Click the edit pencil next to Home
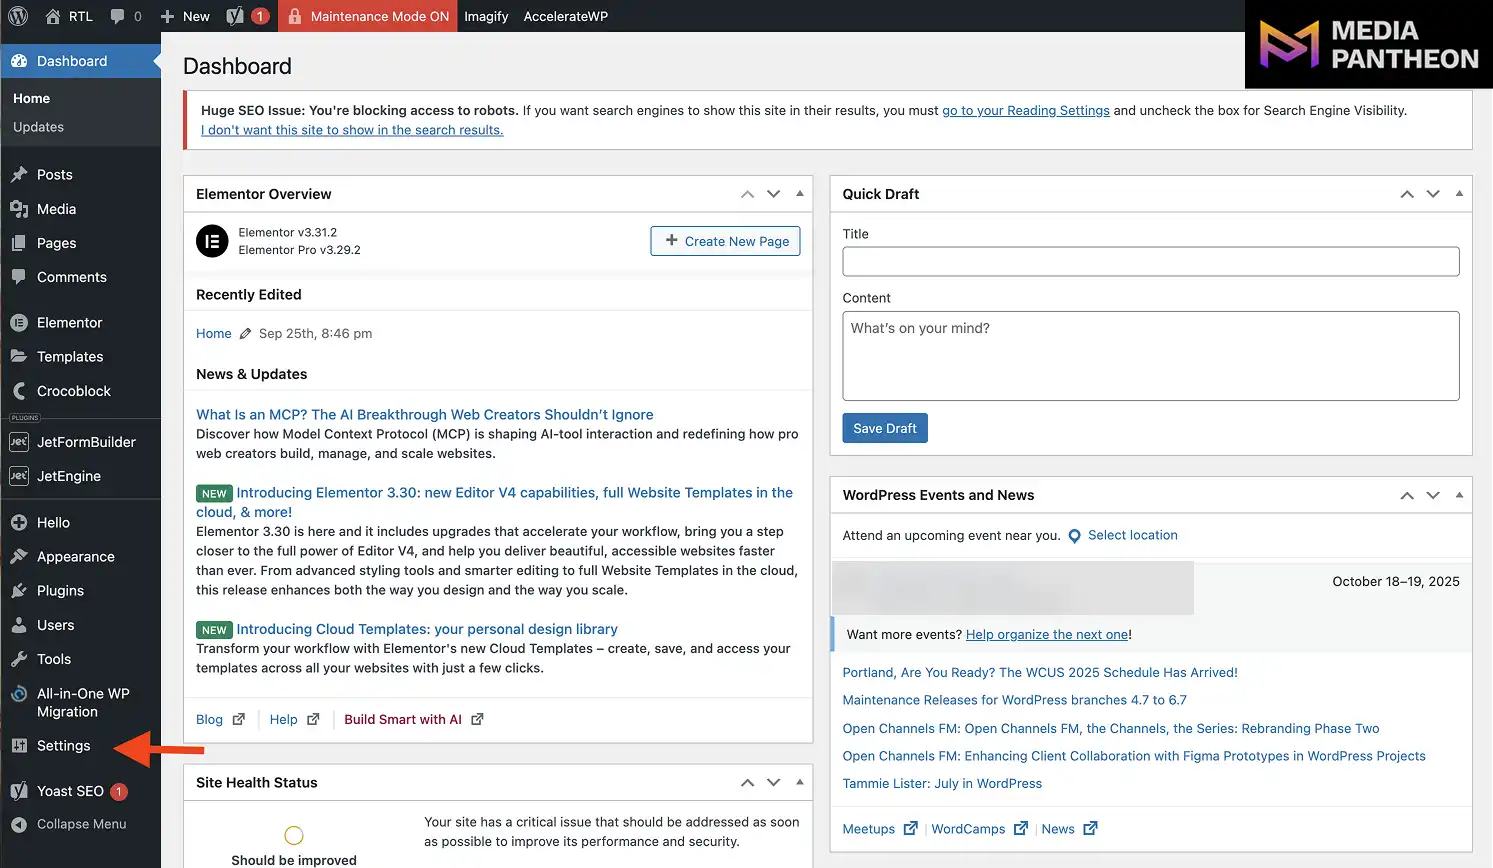This screenshot has width=1493, height=868. (x=245, y=334)
